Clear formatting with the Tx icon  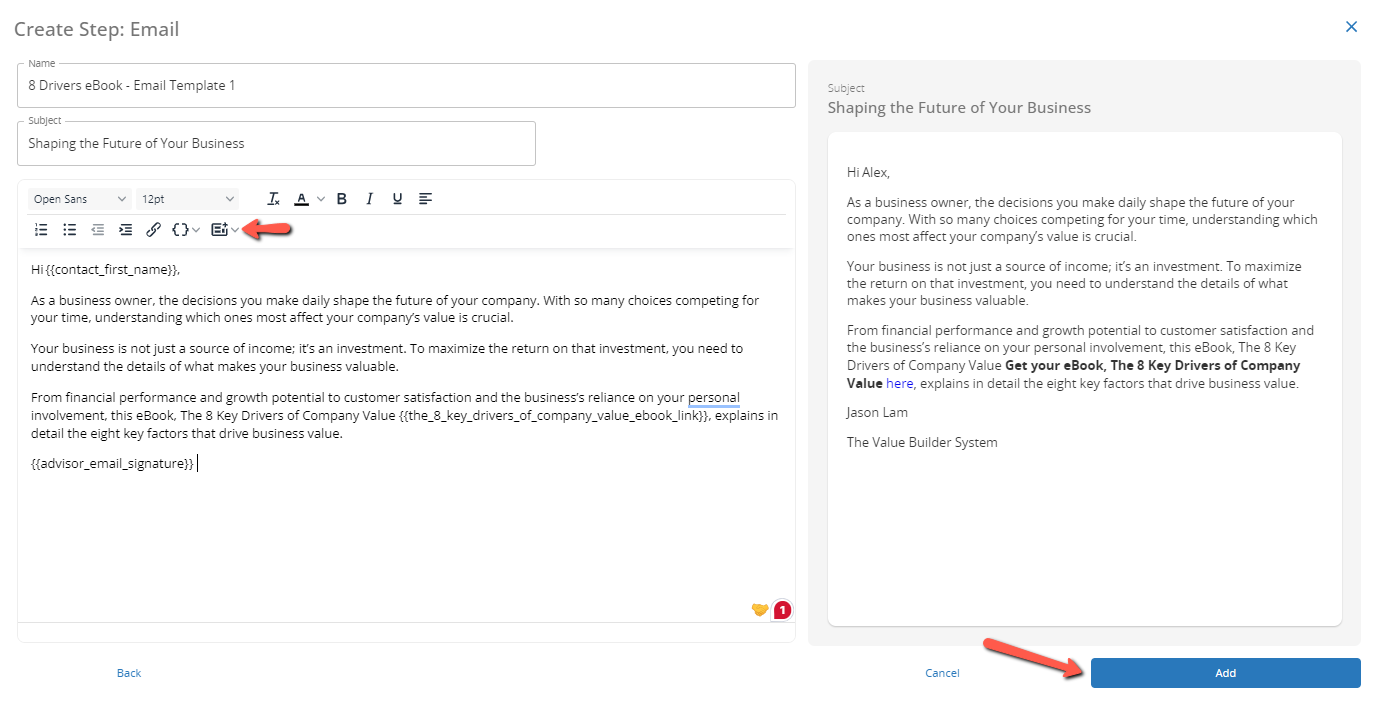click(x=273, y=198)
